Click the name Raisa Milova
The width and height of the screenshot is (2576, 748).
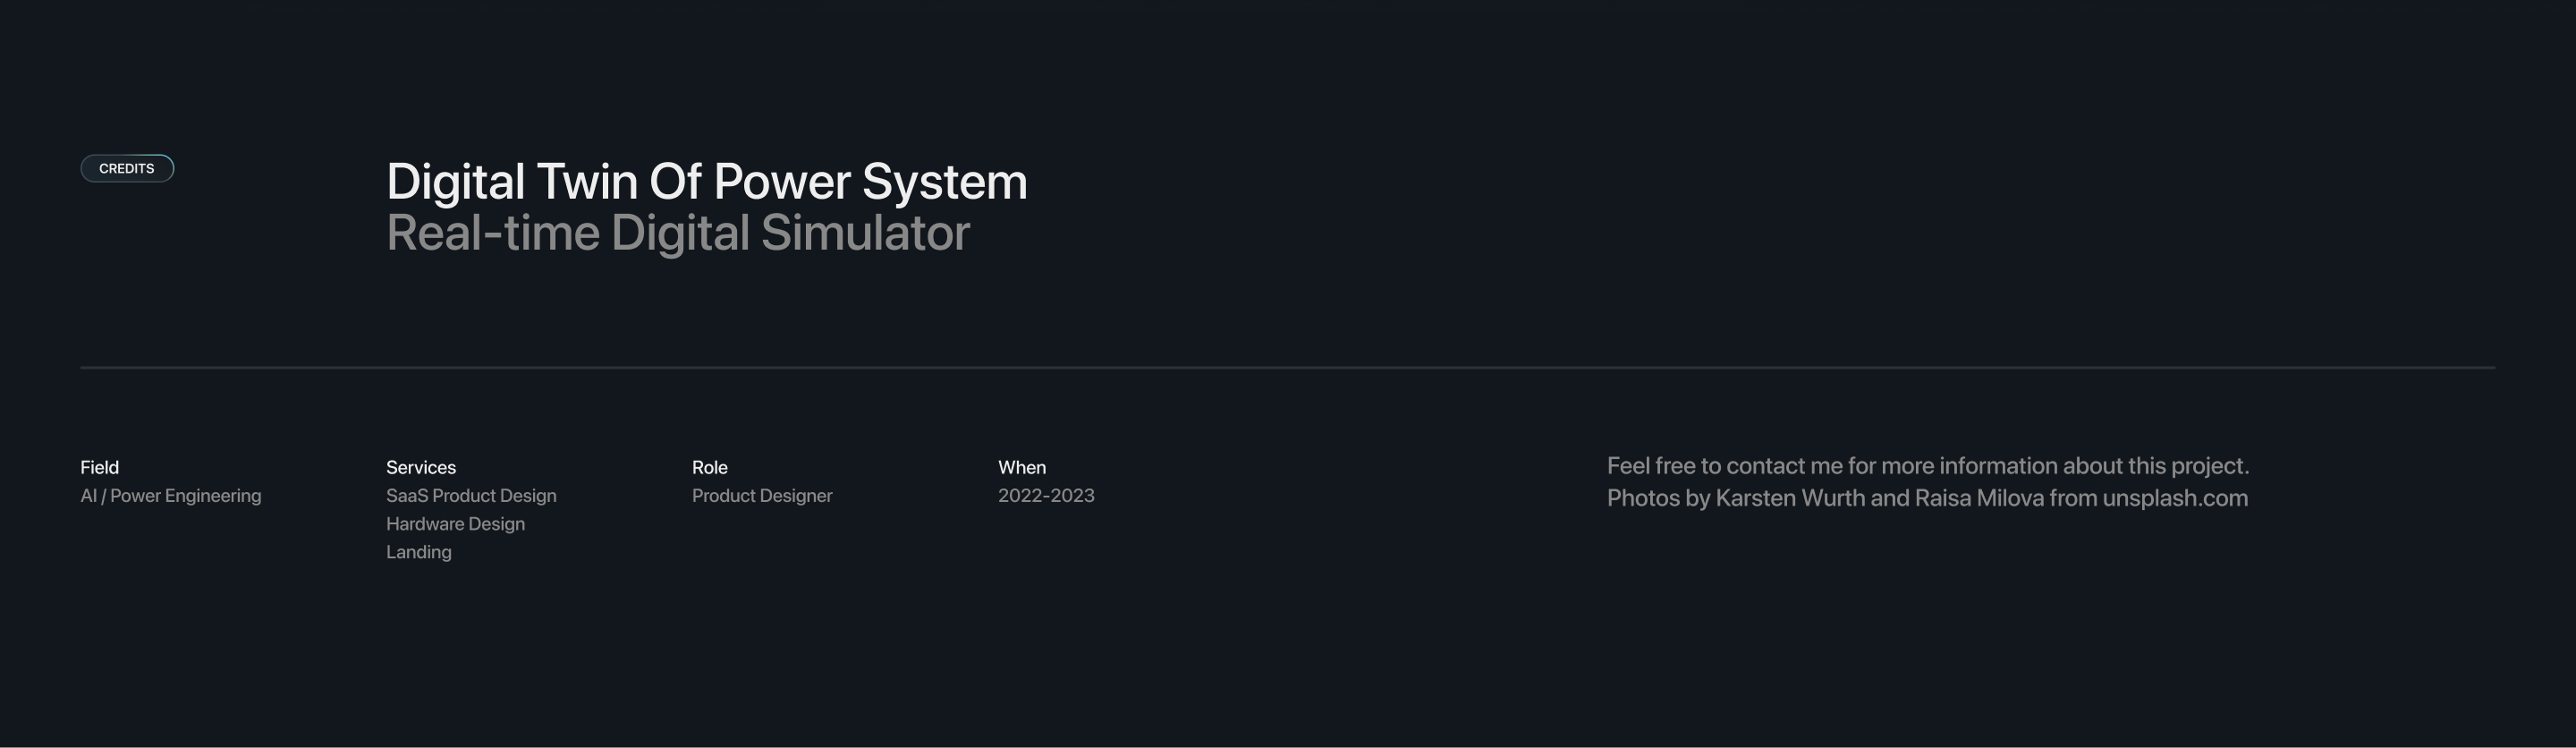point(1978,498)
